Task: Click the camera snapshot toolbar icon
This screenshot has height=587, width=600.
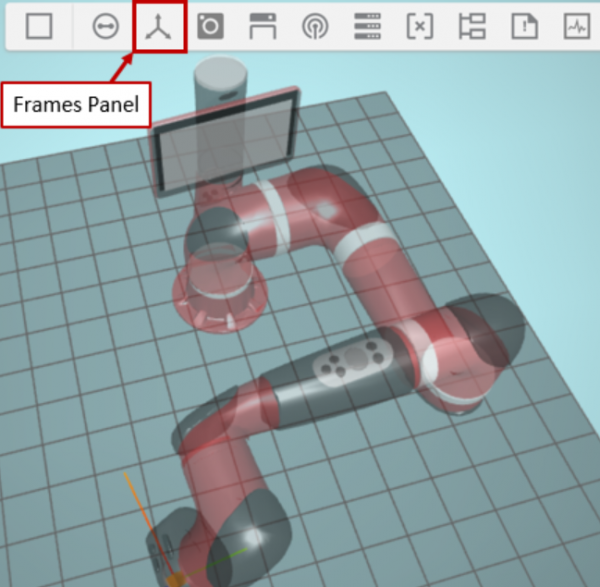Action: (x=210, y=26)
